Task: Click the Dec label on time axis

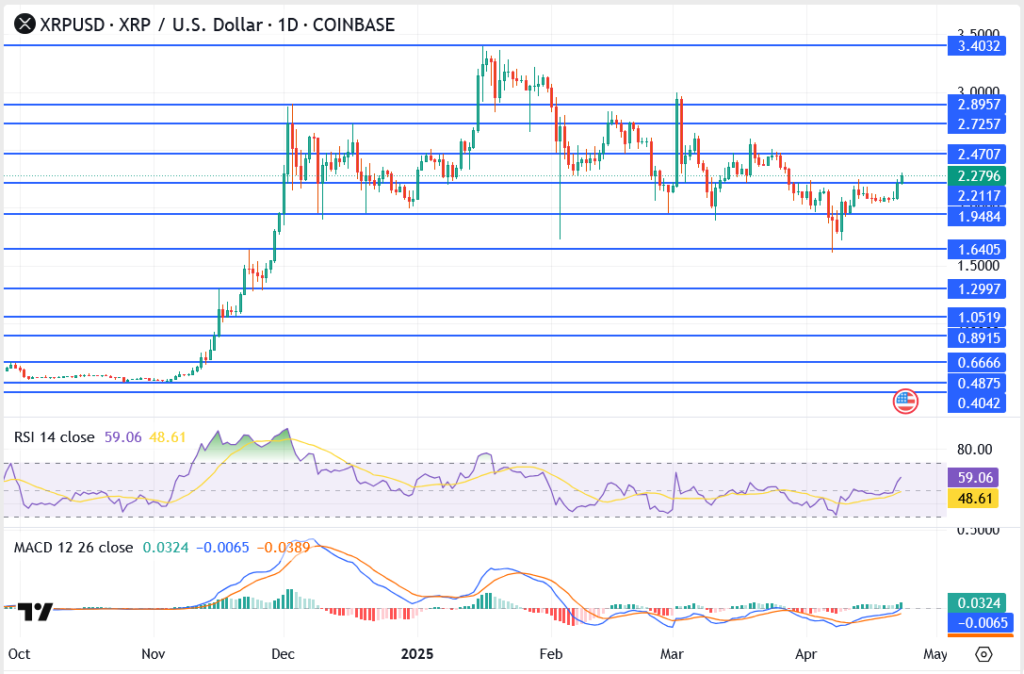Action: [x=283, y=654]
